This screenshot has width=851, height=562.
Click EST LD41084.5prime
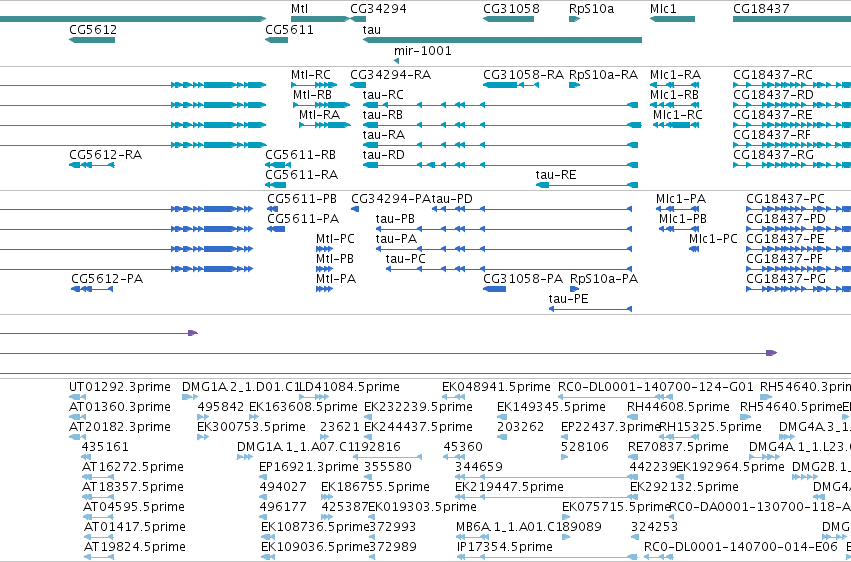(x=350, y=387)
